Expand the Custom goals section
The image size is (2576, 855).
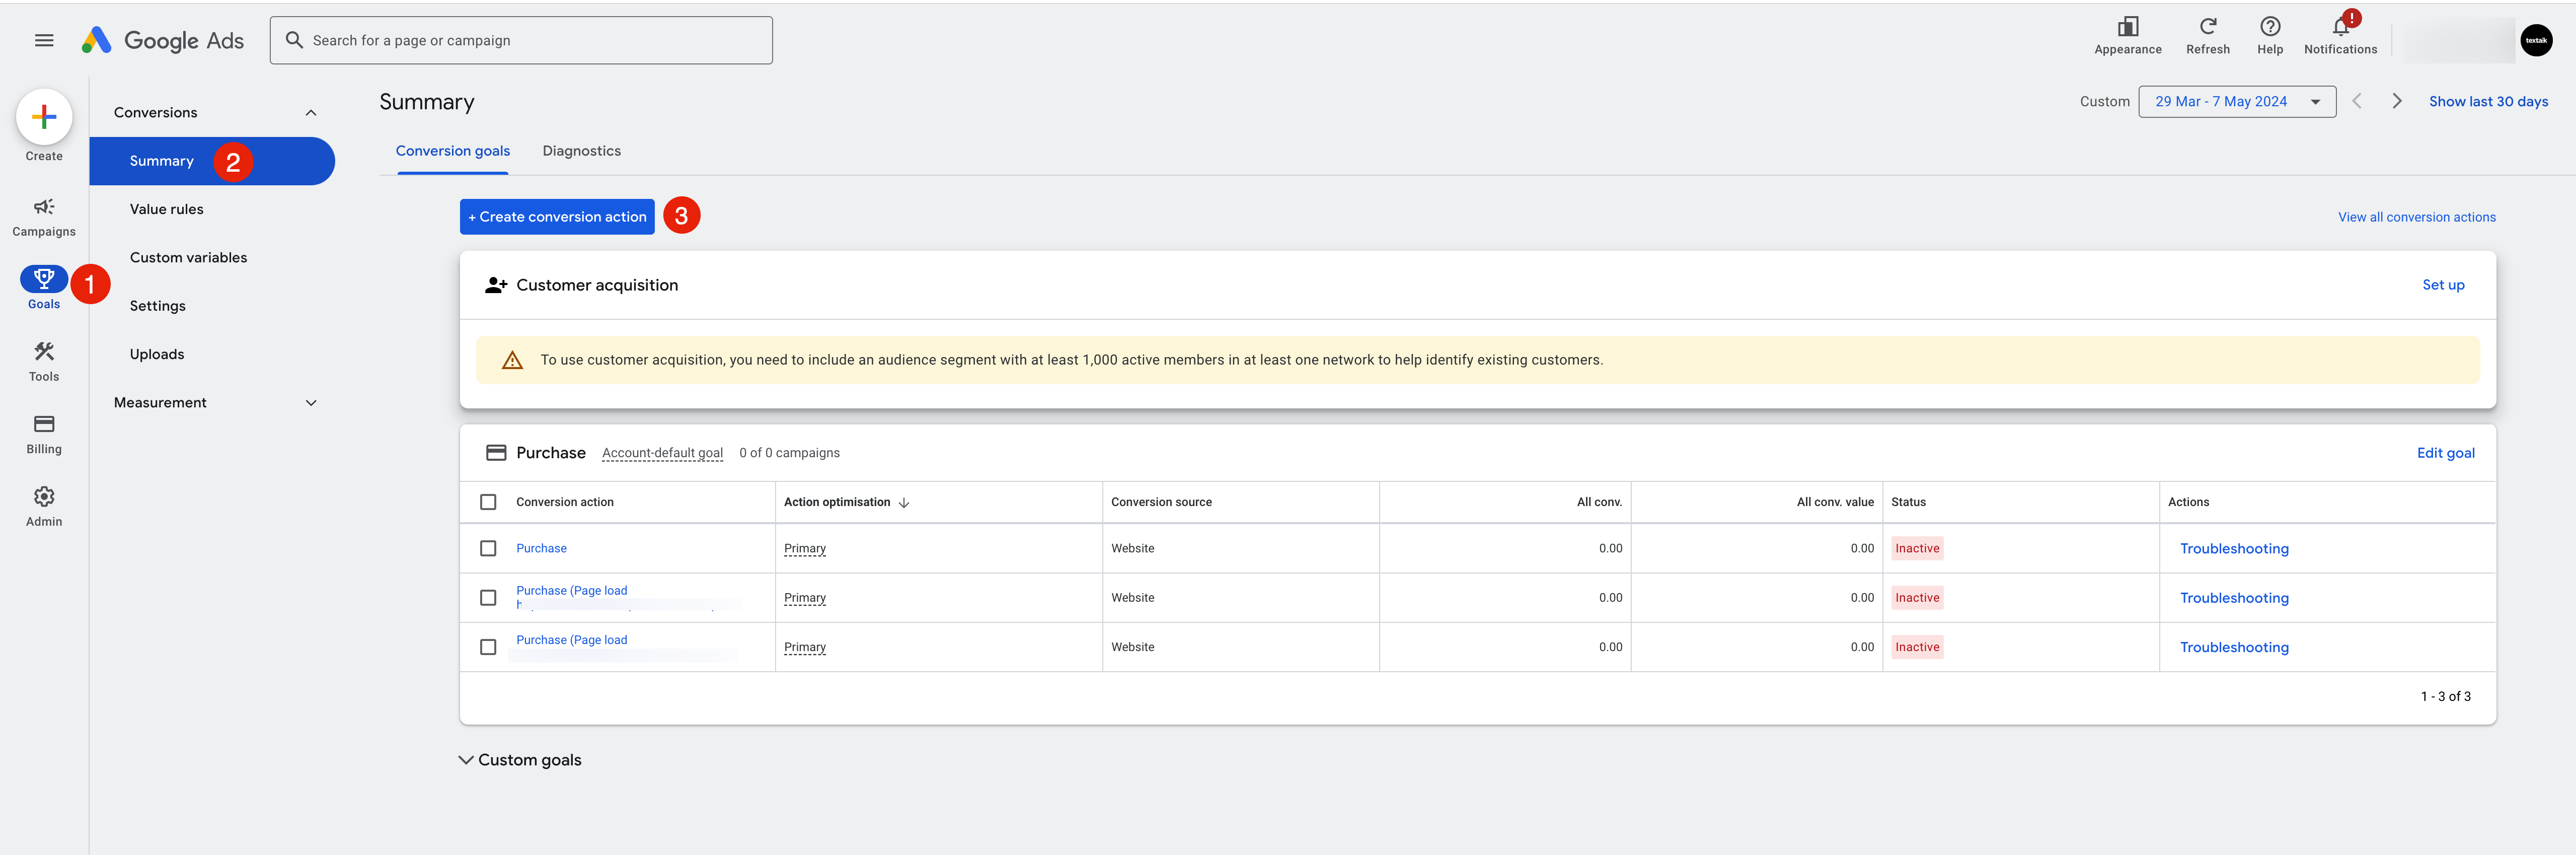[520, 760]
